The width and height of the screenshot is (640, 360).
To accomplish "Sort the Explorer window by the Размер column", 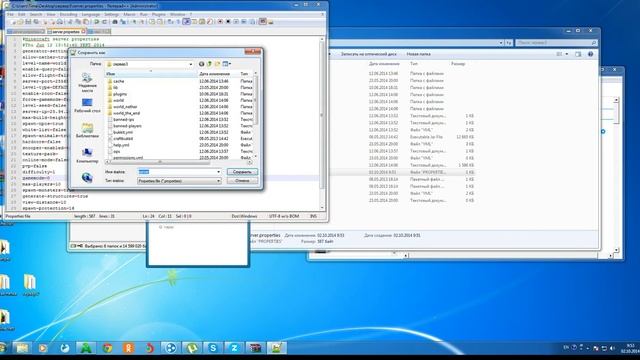I will tap(458, 64).
